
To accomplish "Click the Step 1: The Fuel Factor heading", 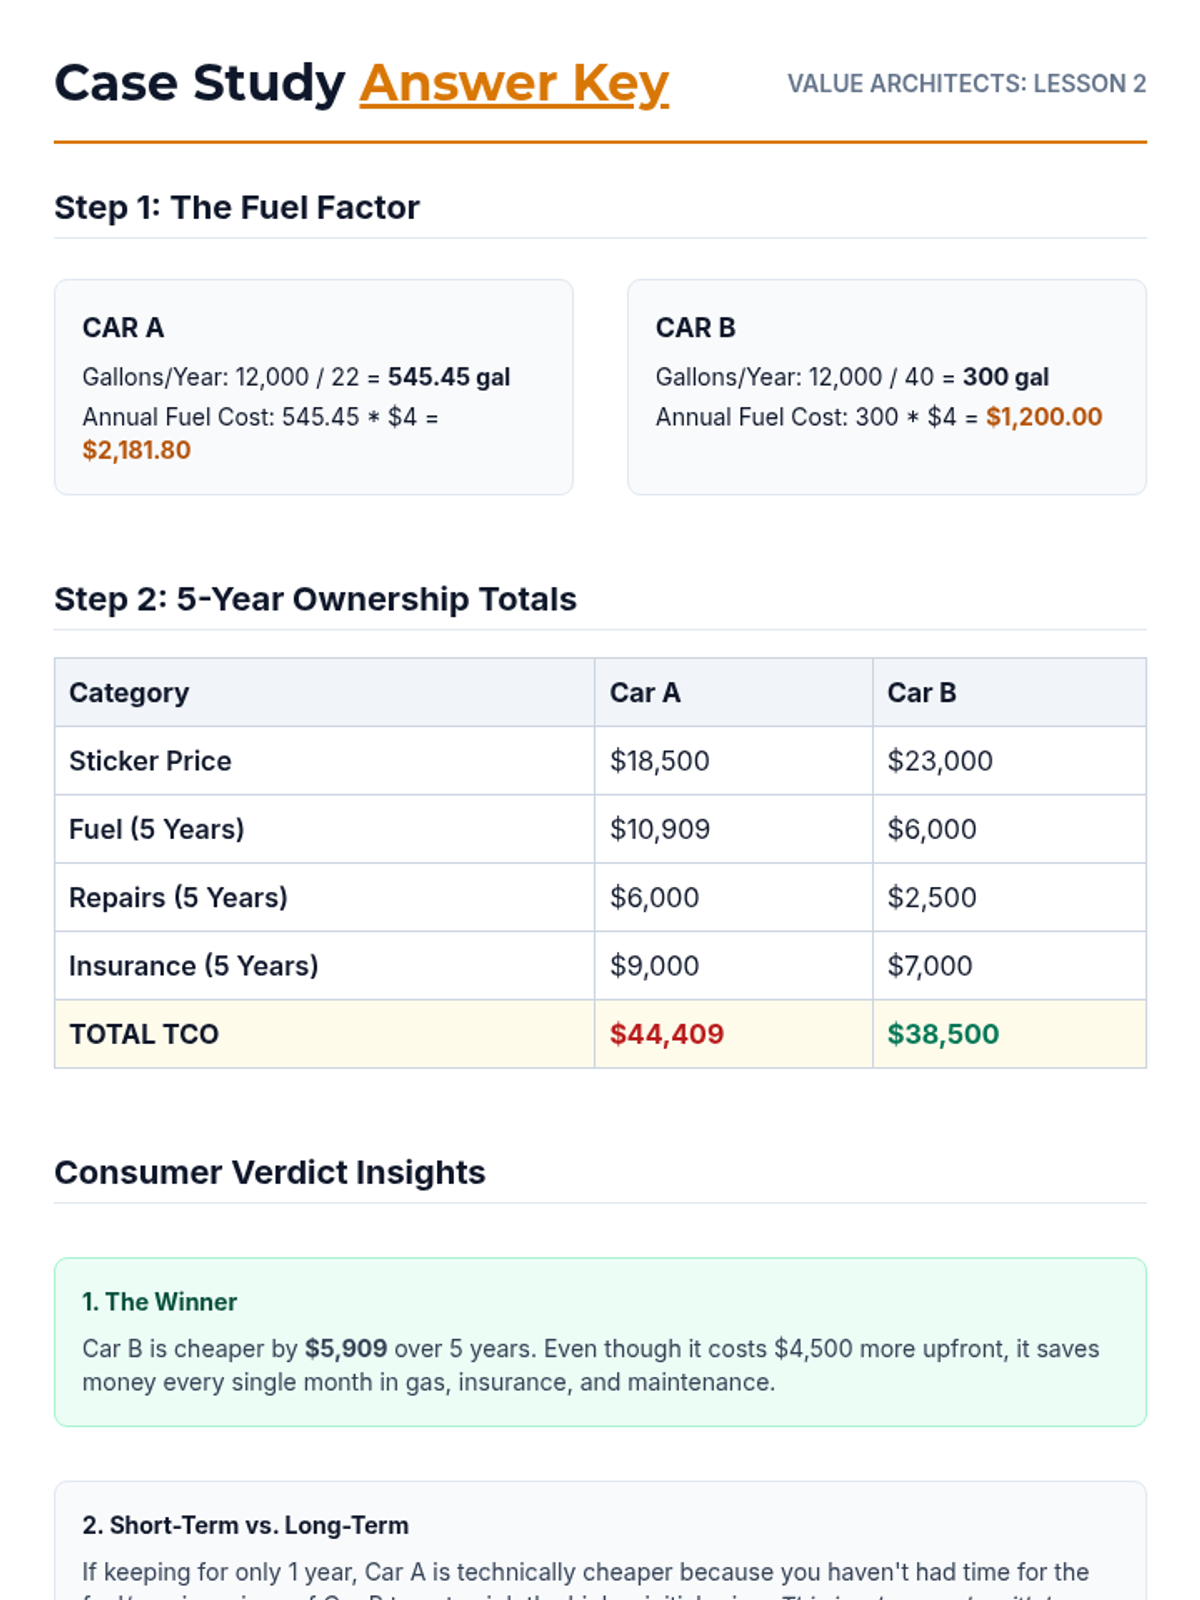I will click(x=237, y=207).
